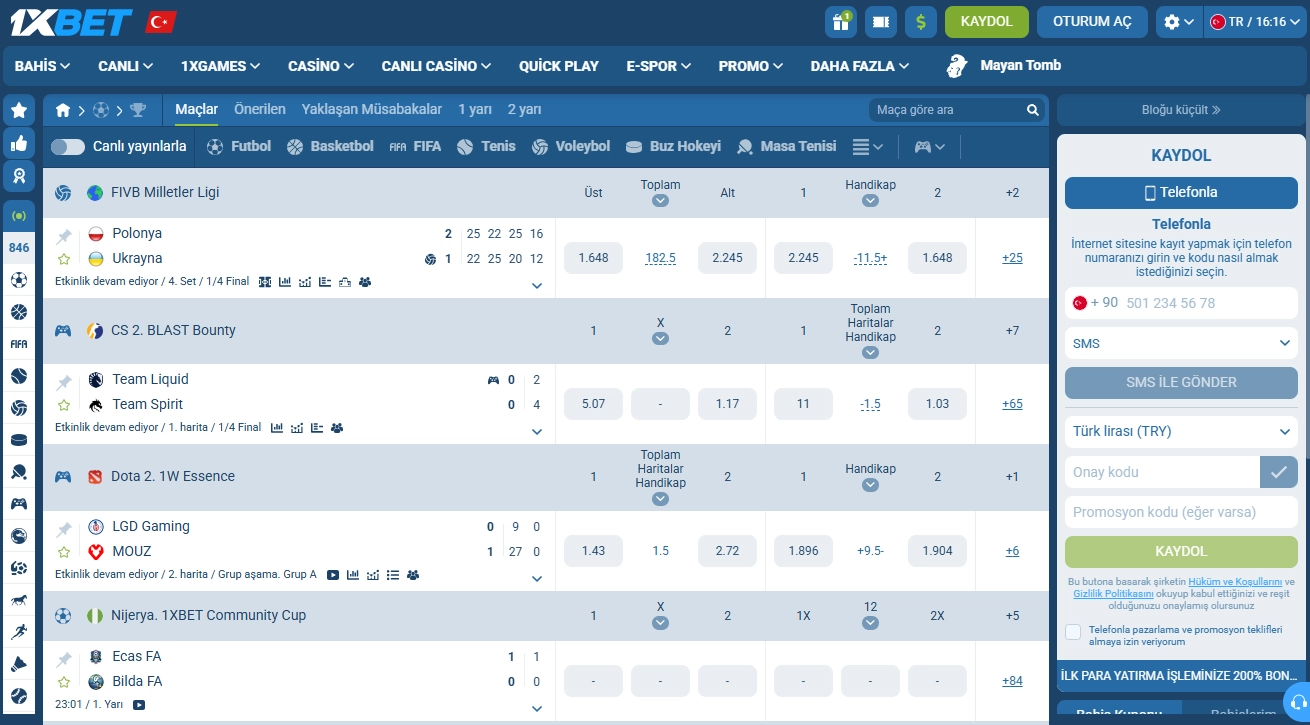
Task: Open the settings gear dropdown
Action: click(1178, 22)
